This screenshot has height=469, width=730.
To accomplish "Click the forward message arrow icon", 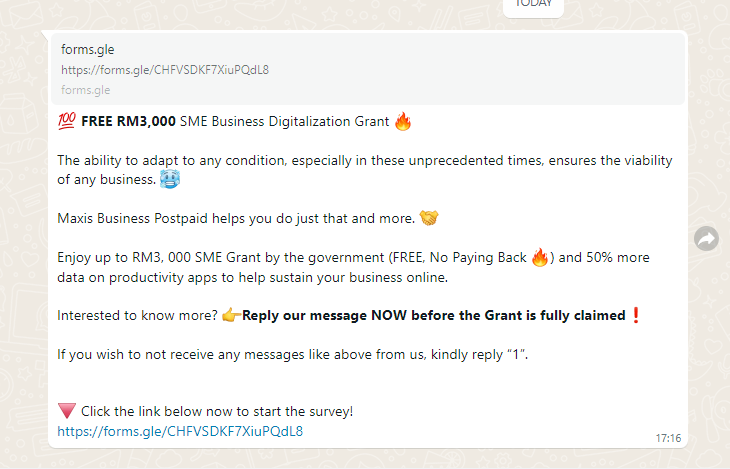I will pyautogui.click(x=706, y=238).
